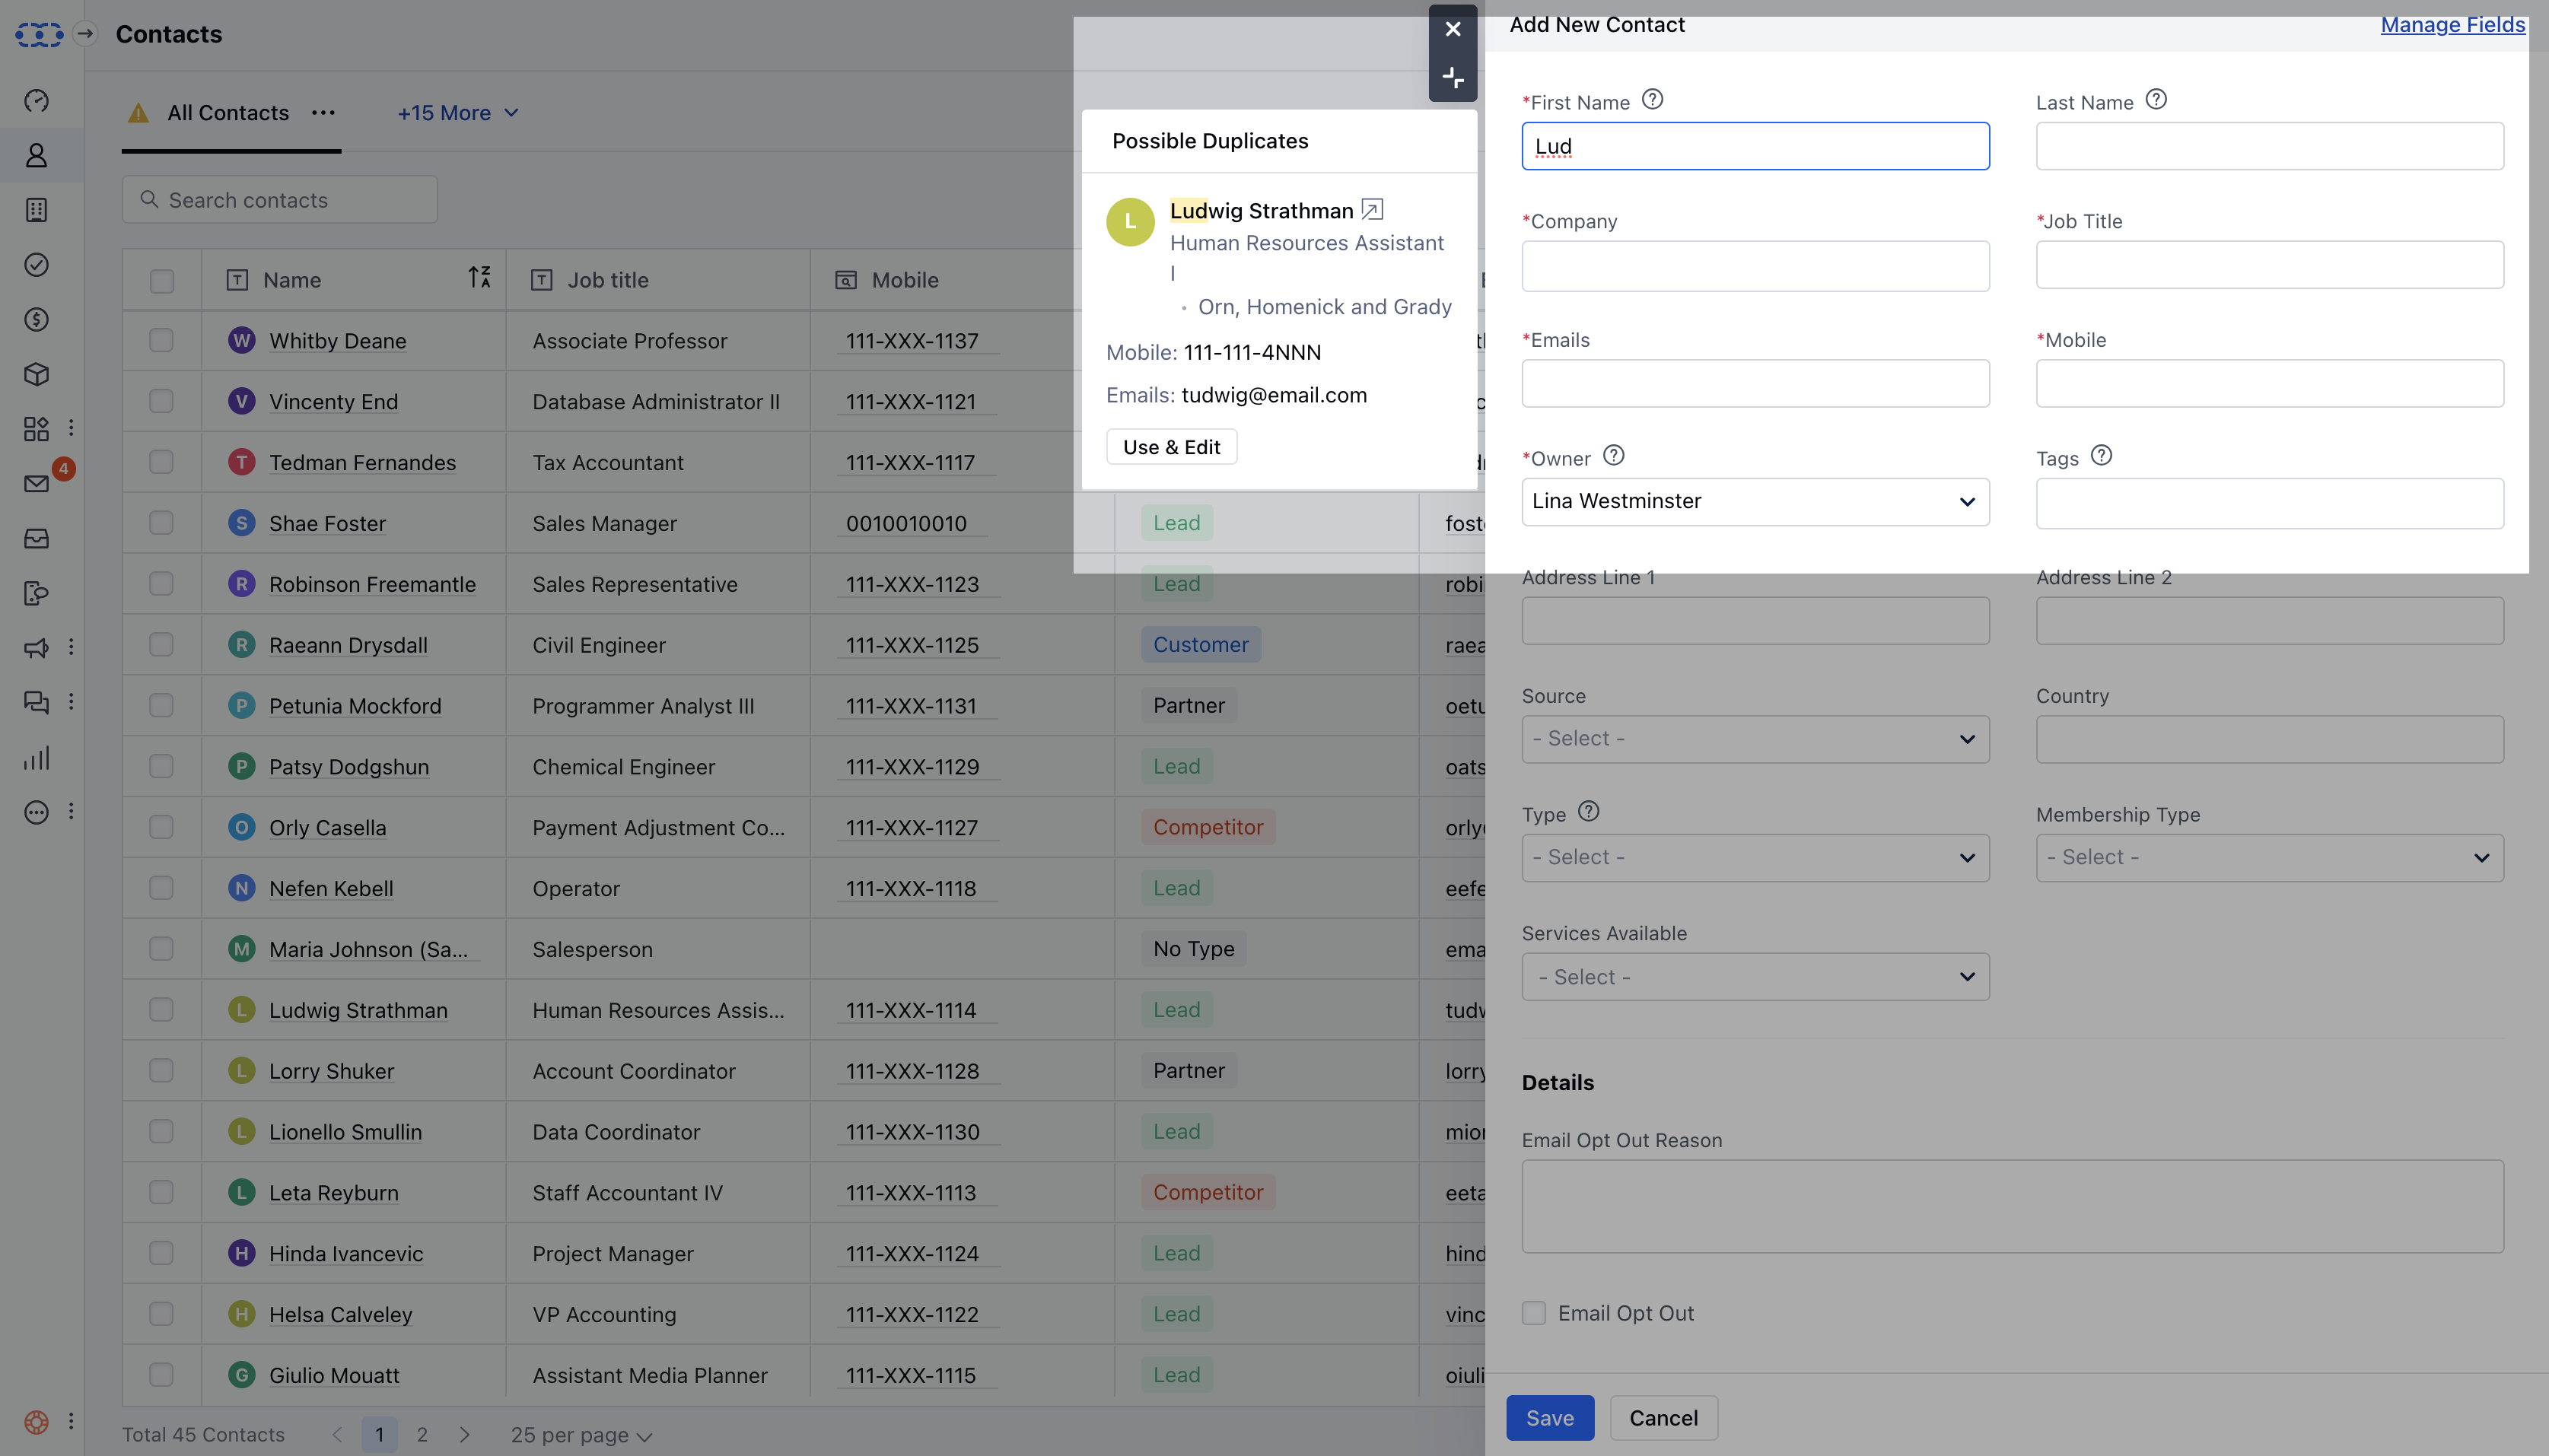Click the Tags help question icon
The width and height of the screenshot is (2549, 1456).
(2101, 456)
